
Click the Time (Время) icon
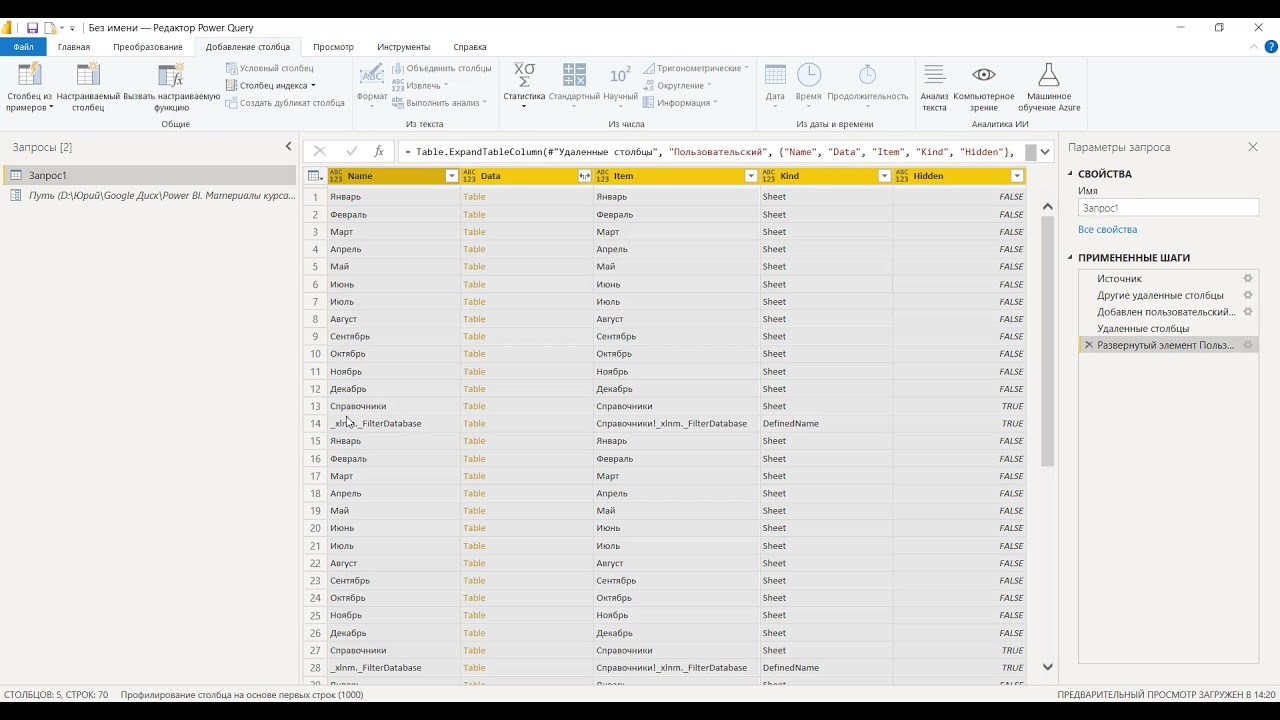tap(808, 75)
